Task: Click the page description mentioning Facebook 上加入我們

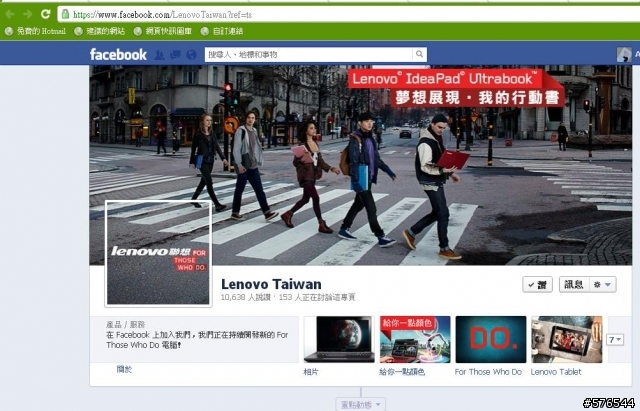Action: coord(197,340)
